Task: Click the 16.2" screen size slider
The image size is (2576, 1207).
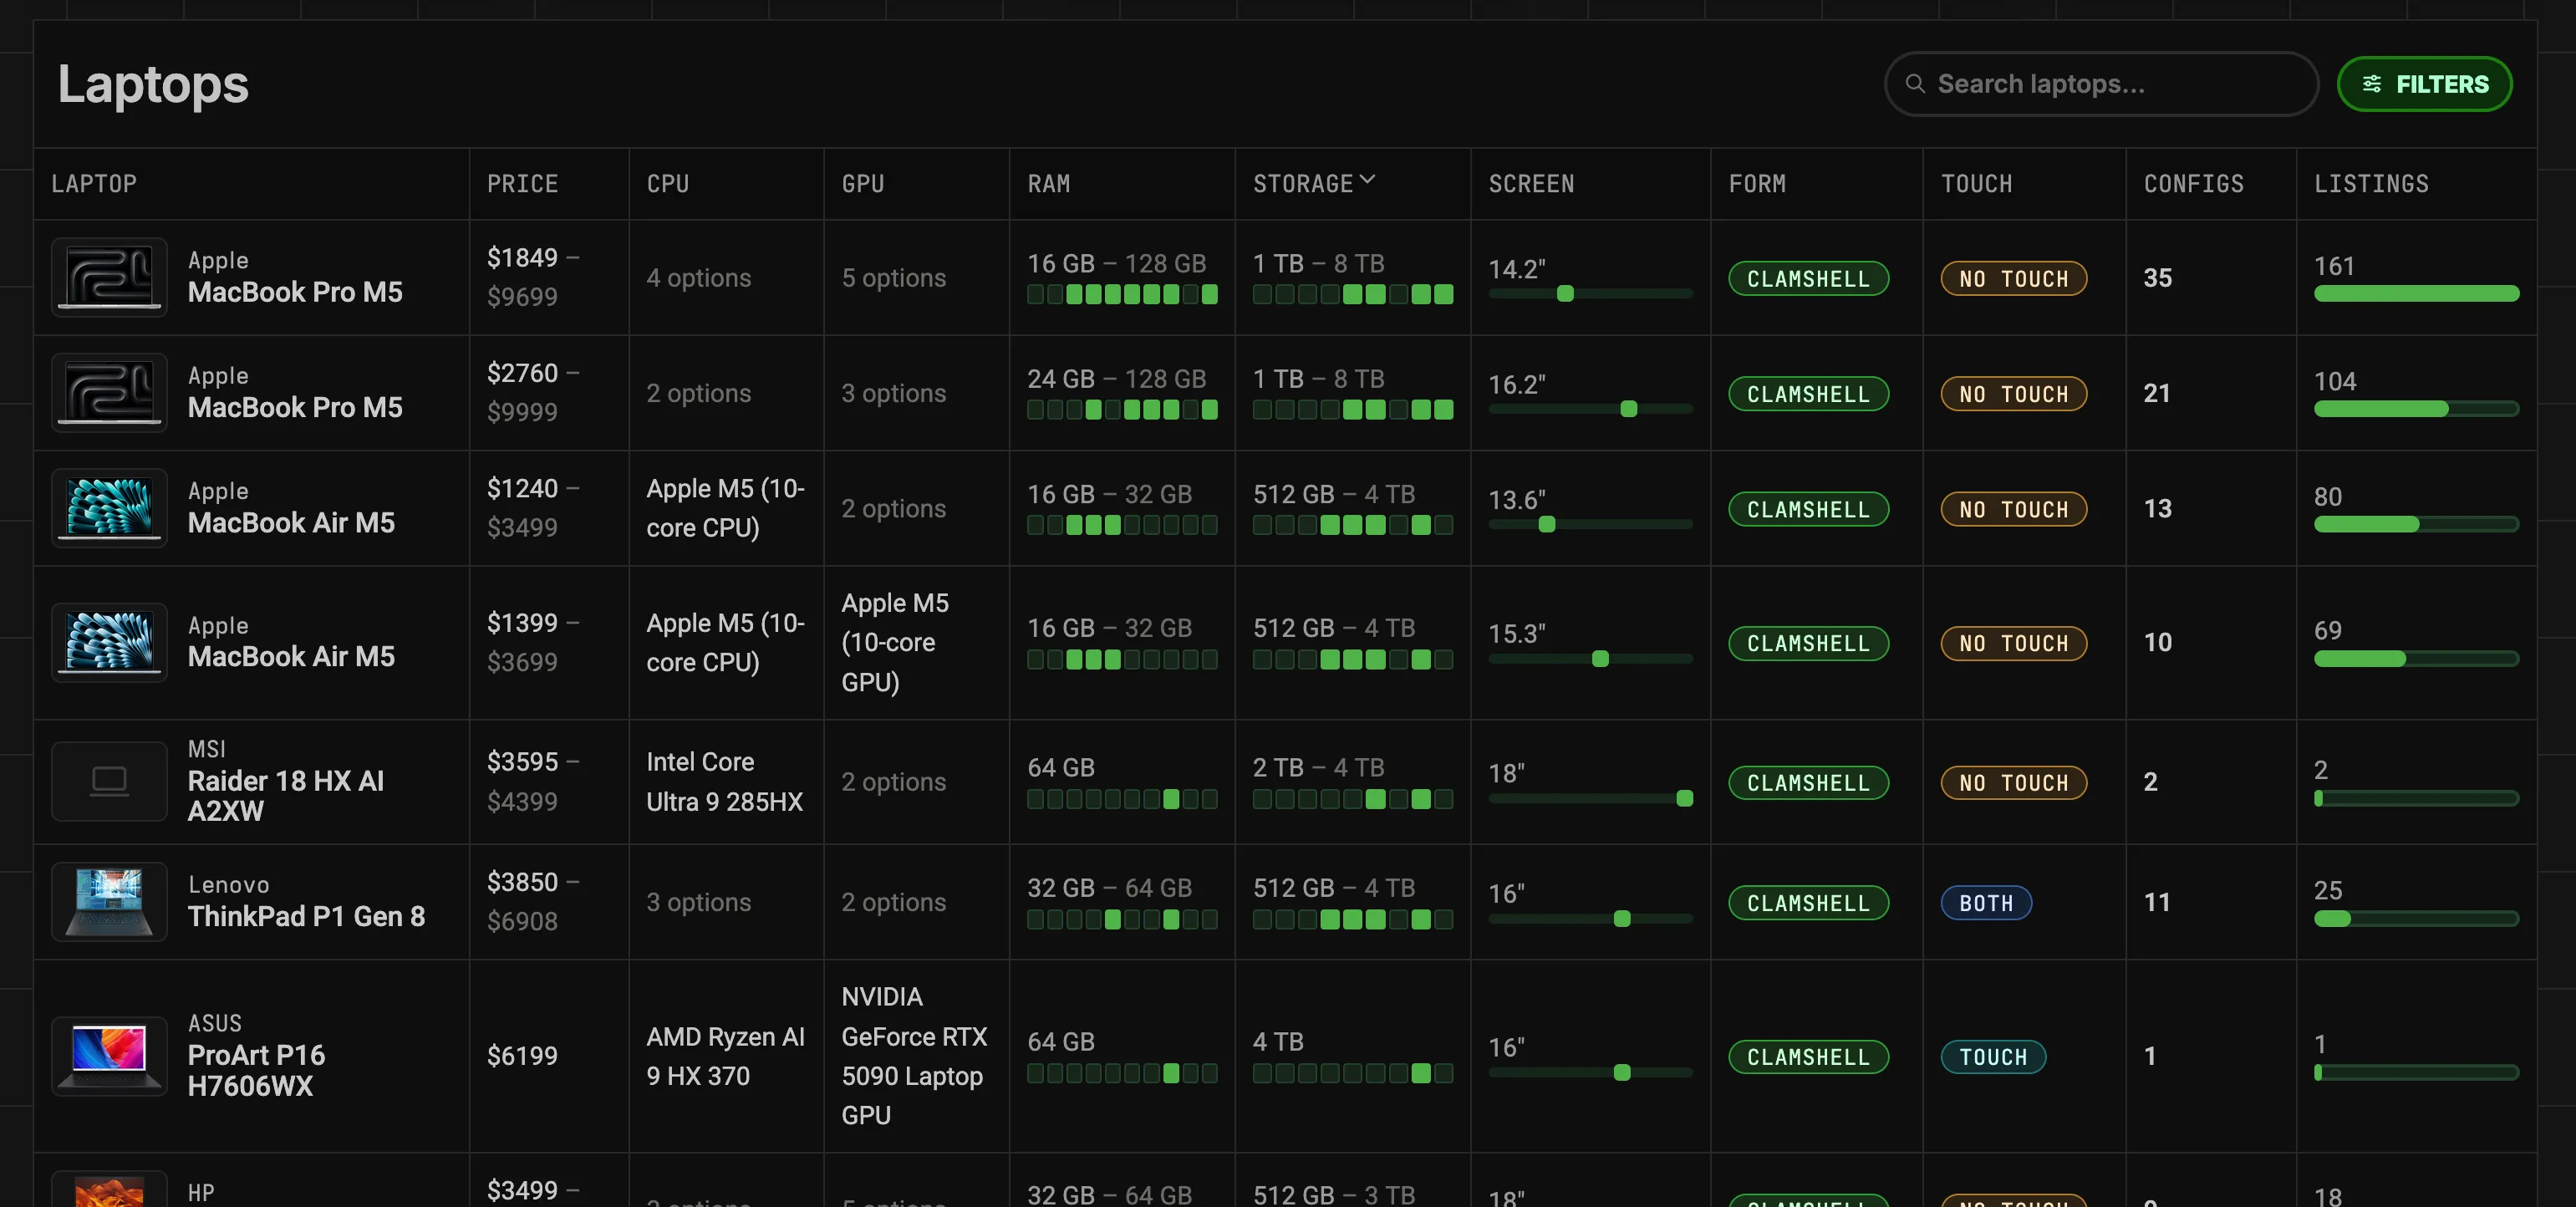Action: pyautogui.click(x=1590, y=409)
